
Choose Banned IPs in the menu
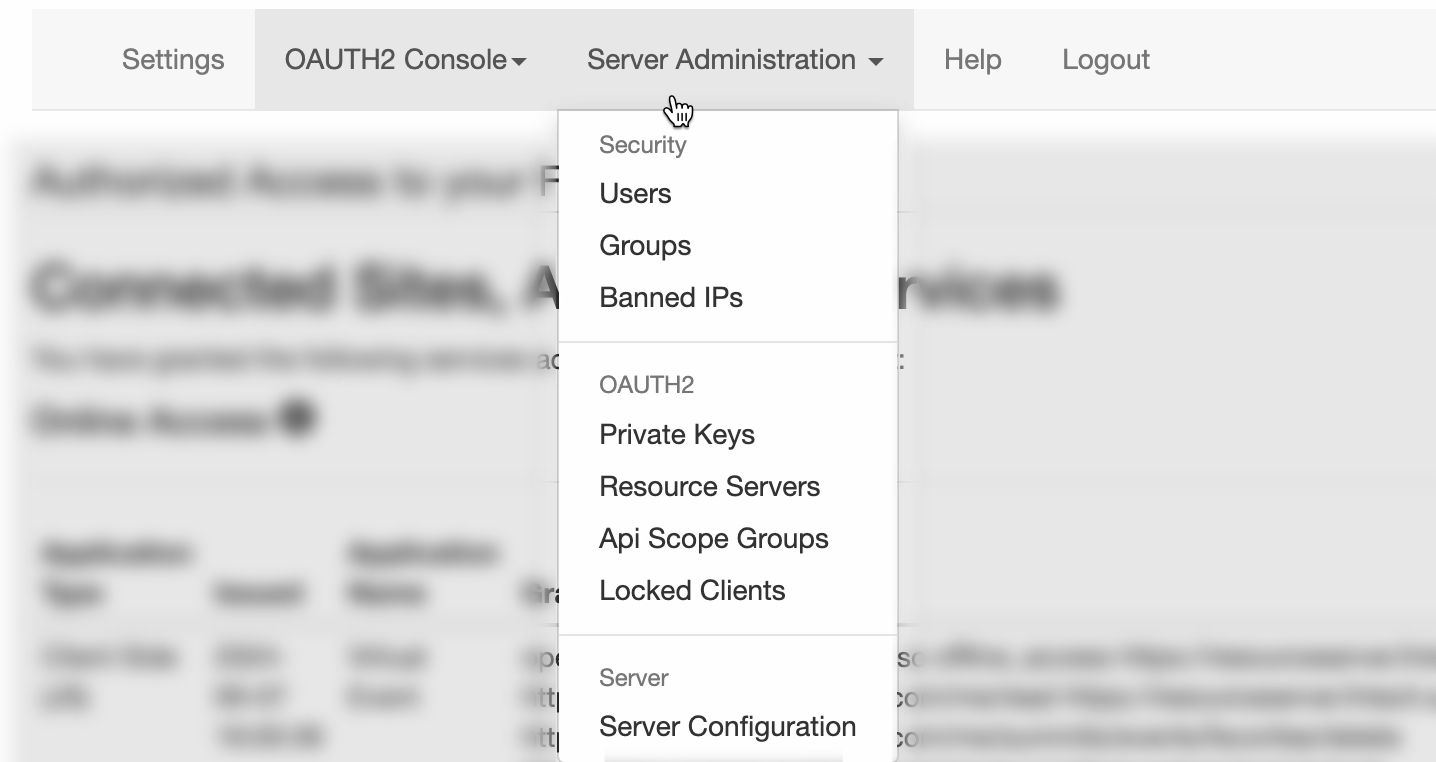coord(671,298)
